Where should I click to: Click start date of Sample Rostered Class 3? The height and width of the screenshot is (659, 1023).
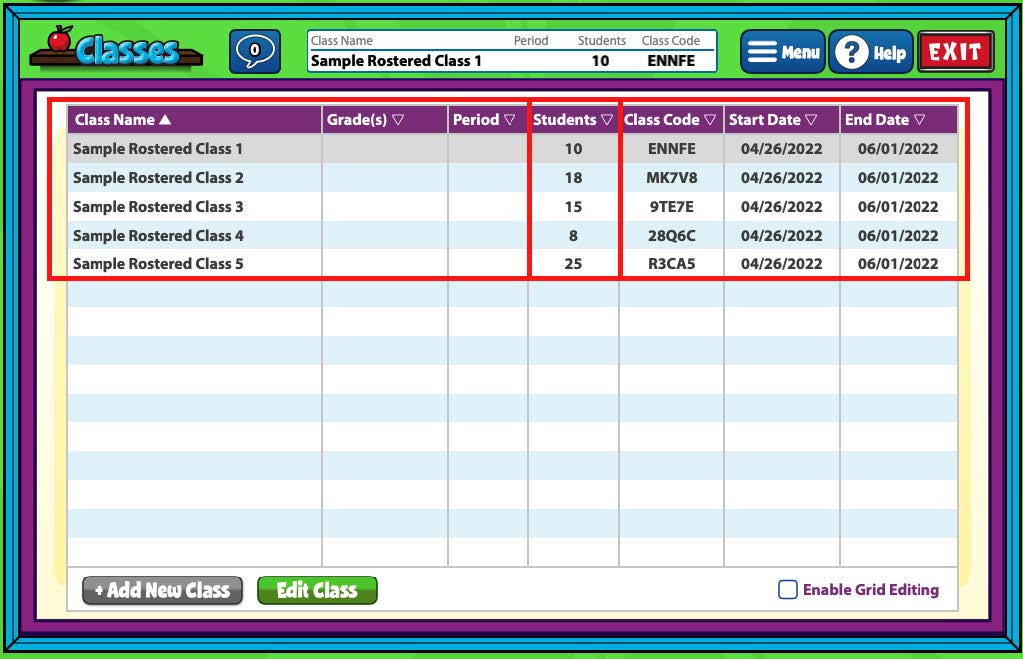pos(782,207)
